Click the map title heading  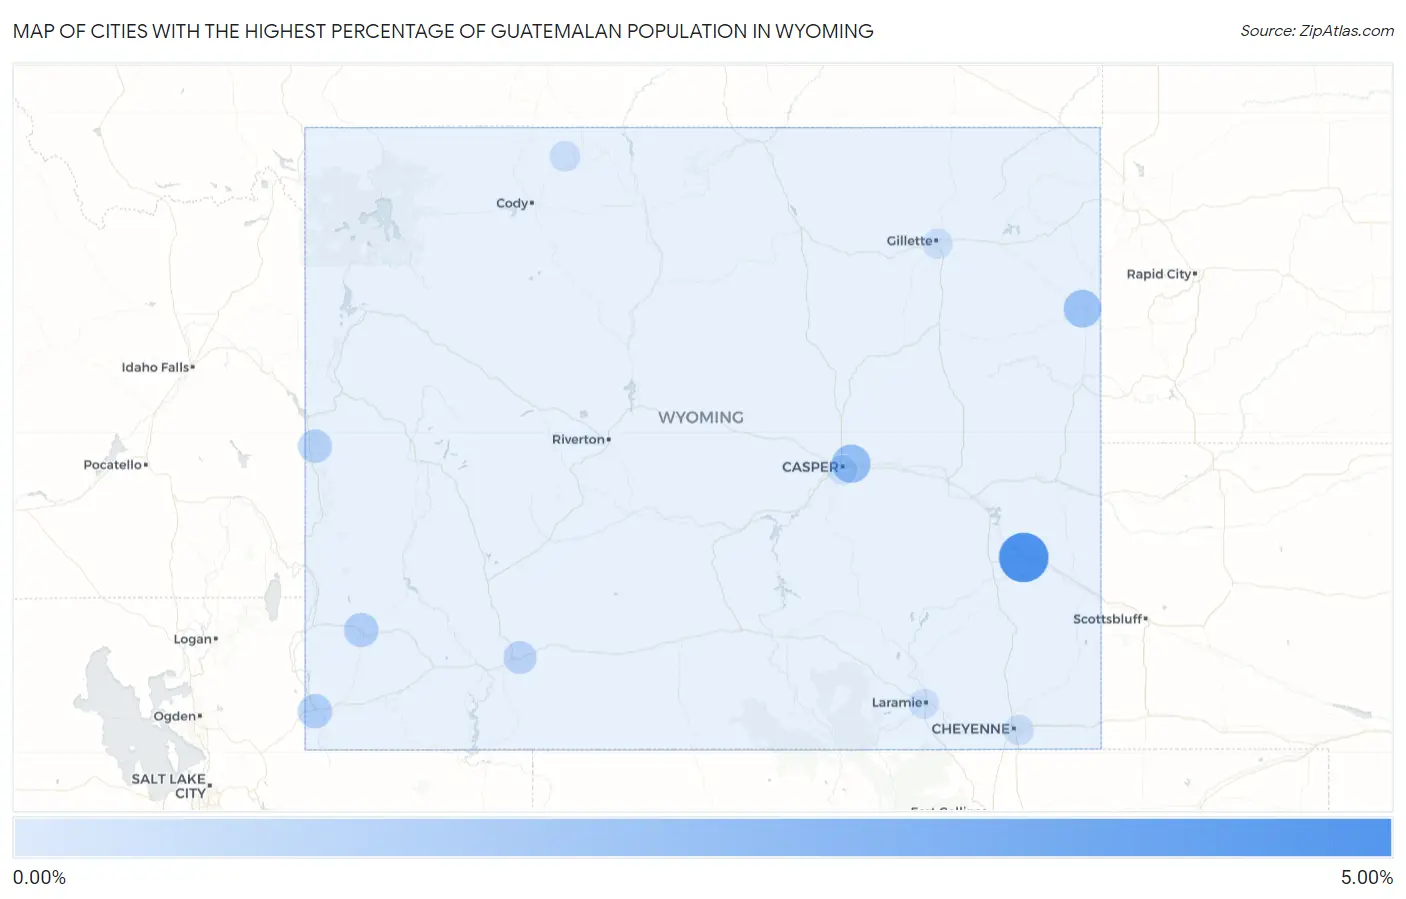443,31
